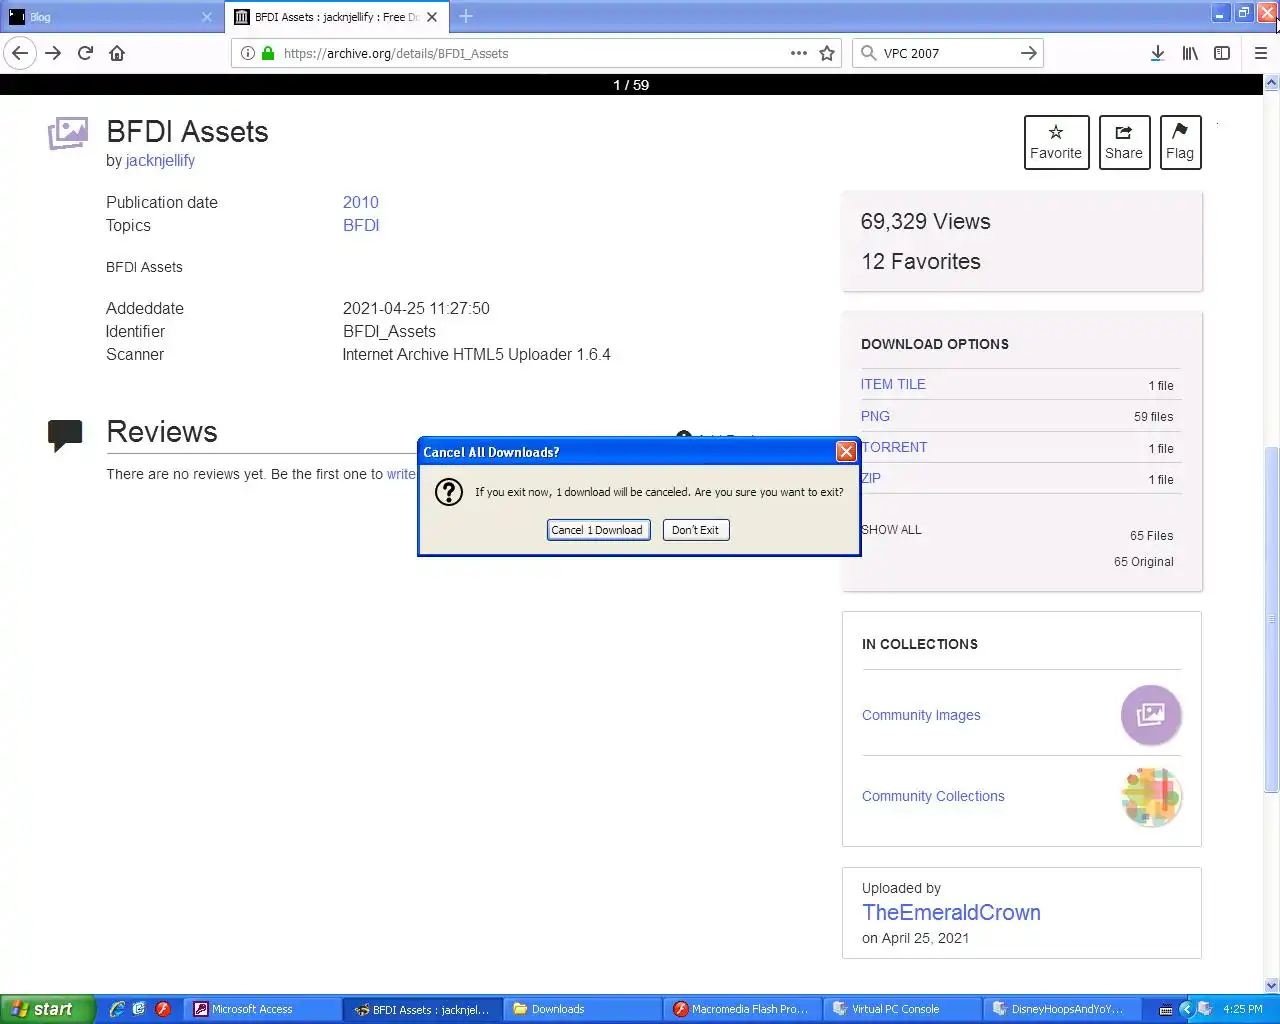Switch to DisneyHoopsAndYoY taskbar item
This screenshot has width=1280, height=1024.
1064,1009
